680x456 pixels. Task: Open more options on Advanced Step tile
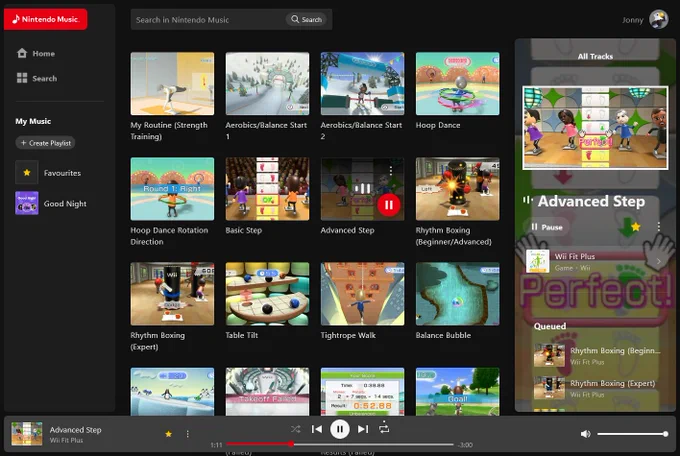coord(391,171)
